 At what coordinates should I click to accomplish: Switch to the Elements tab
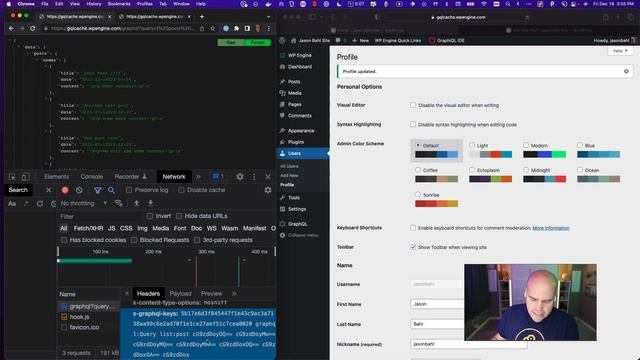coord(56,177)
